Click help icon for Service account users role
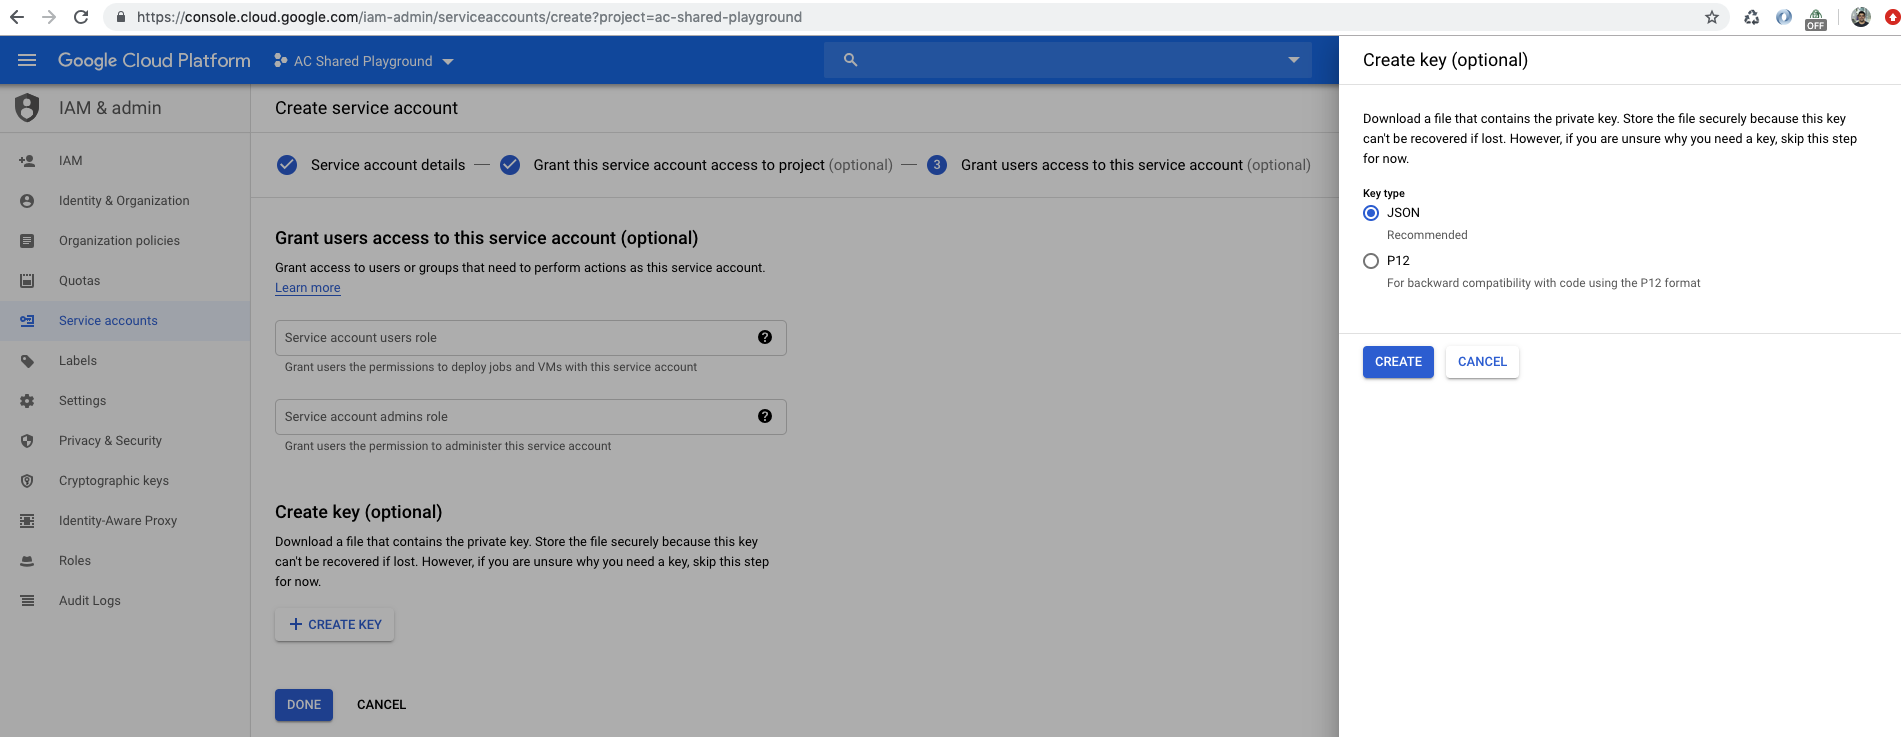This screenshot has width=1901, height=737. tap(765, 337)
